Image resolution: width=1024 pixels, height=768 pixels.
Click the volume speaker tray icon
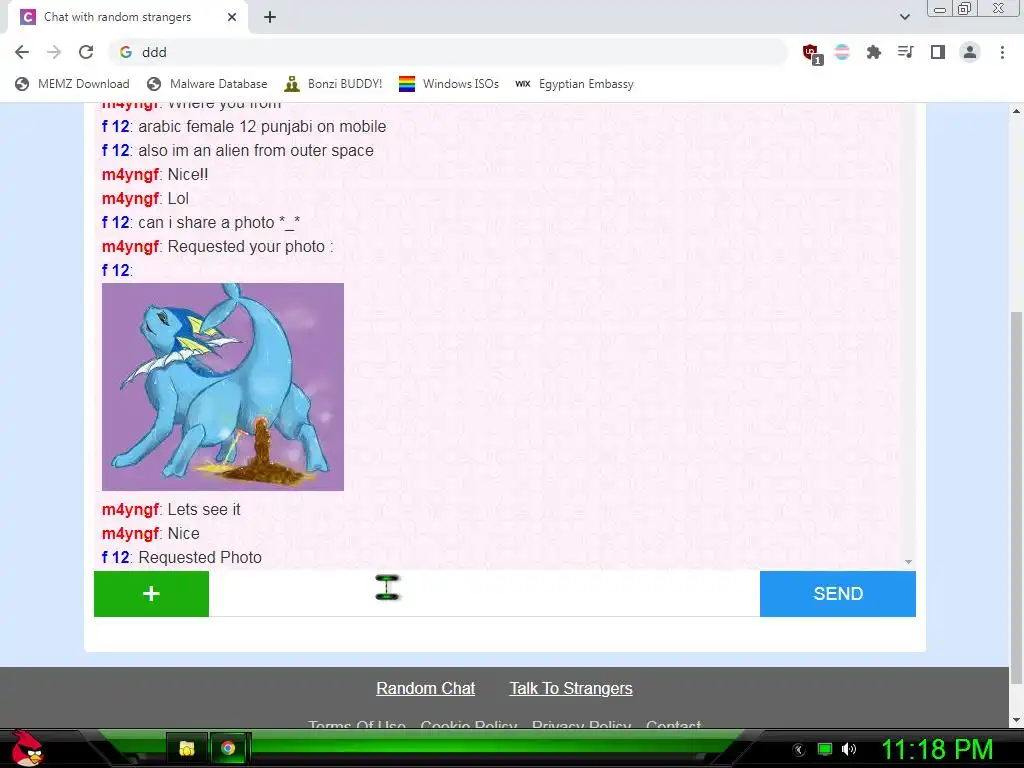coord(849,749)
